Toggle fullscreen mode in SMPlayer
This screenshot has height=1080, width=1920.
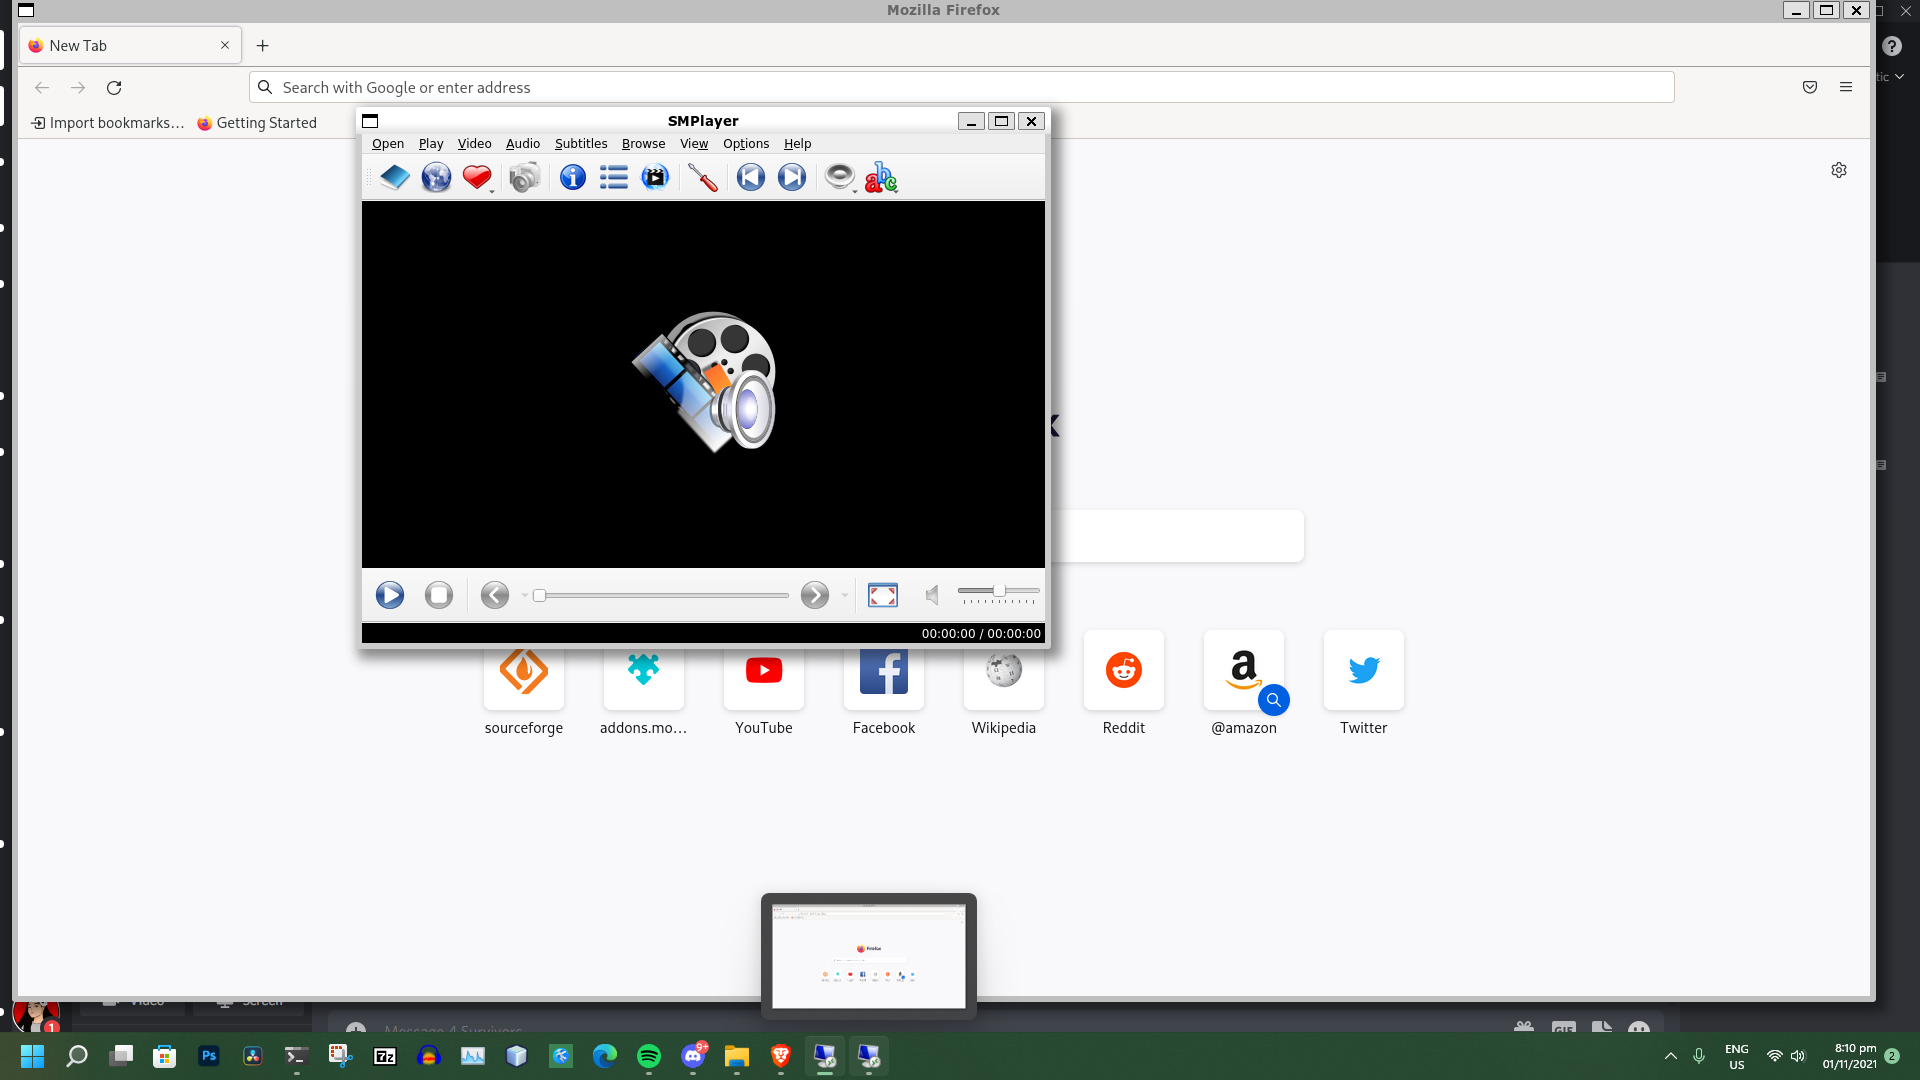coord(882,595)
